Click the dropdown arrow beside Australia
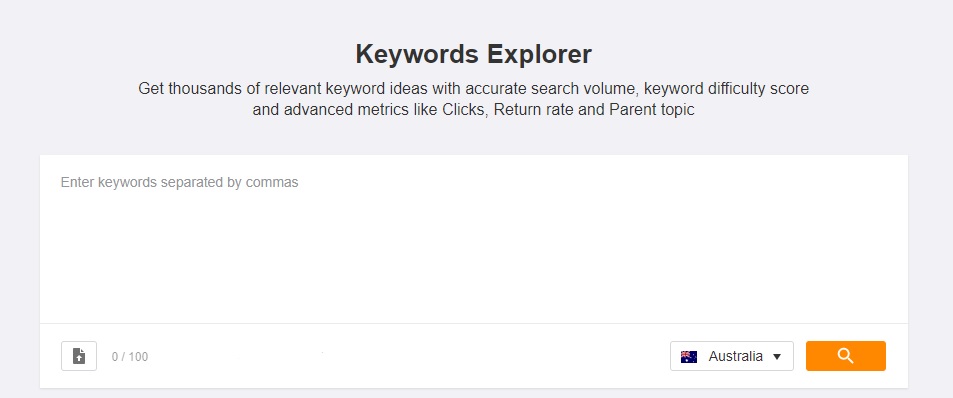953x398 pixels. (777, 357)
